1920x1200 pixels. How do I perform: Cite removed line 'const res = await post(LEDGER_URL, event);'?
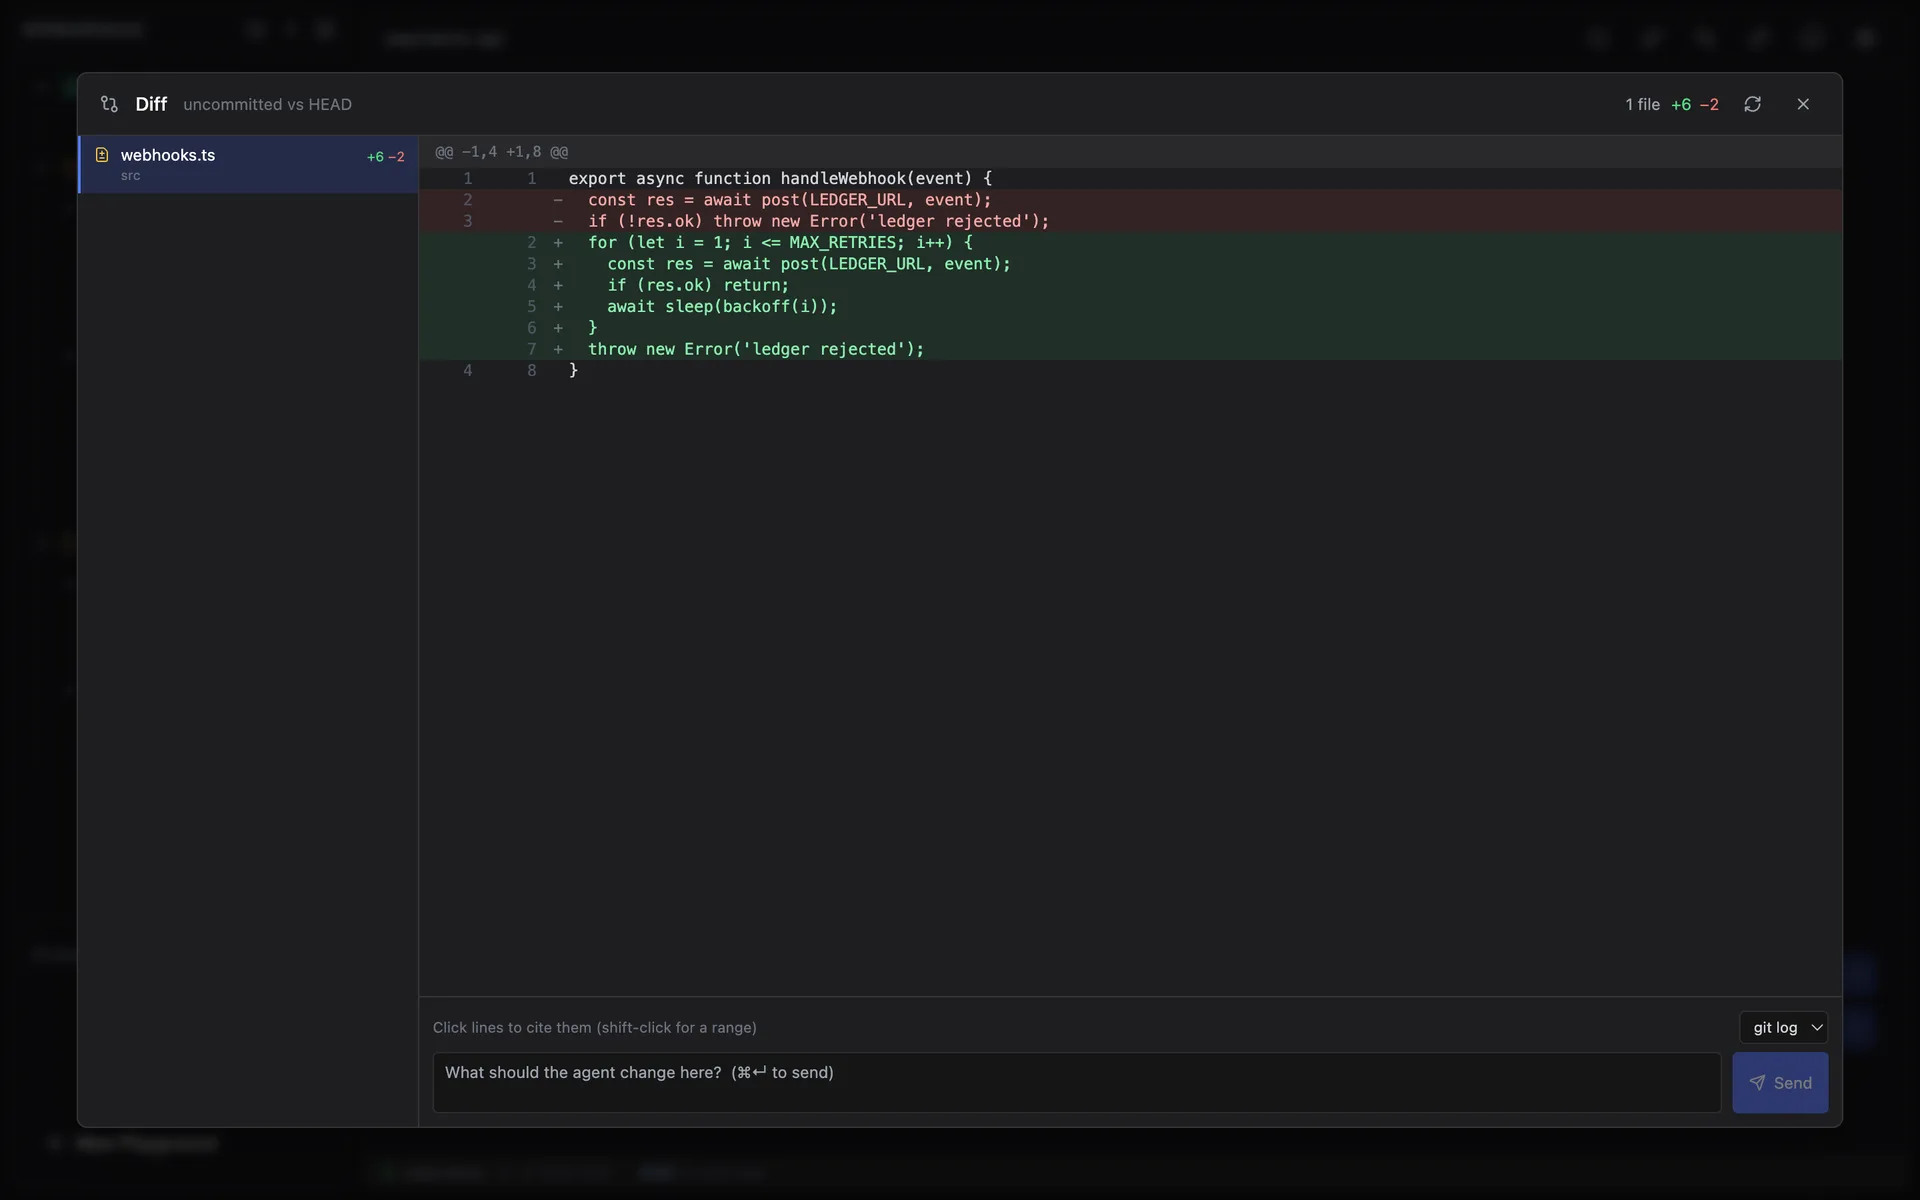pyautogui.click(x=1130, y=200)
